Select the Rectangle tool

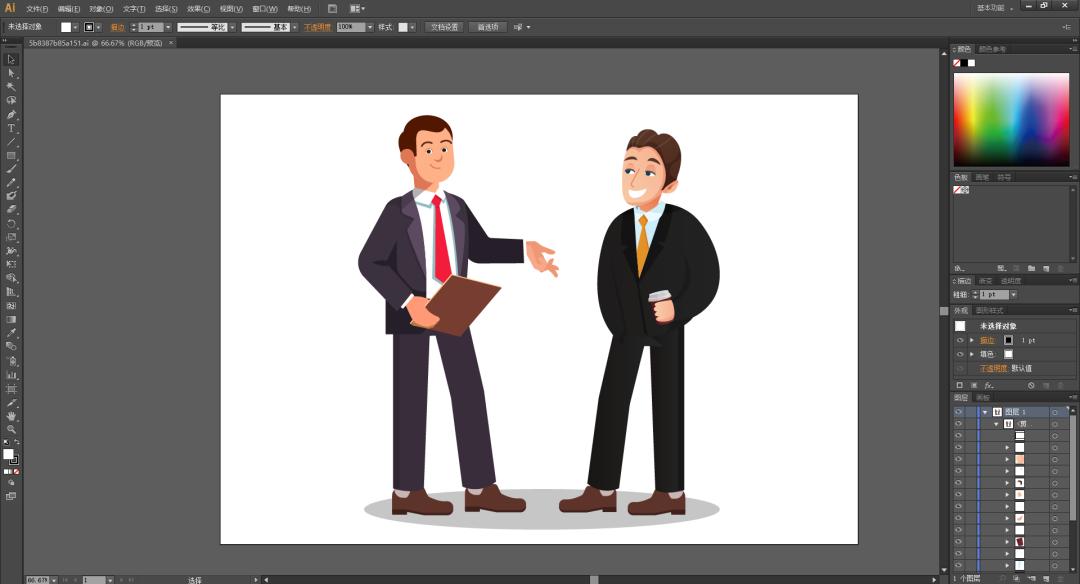11,156
